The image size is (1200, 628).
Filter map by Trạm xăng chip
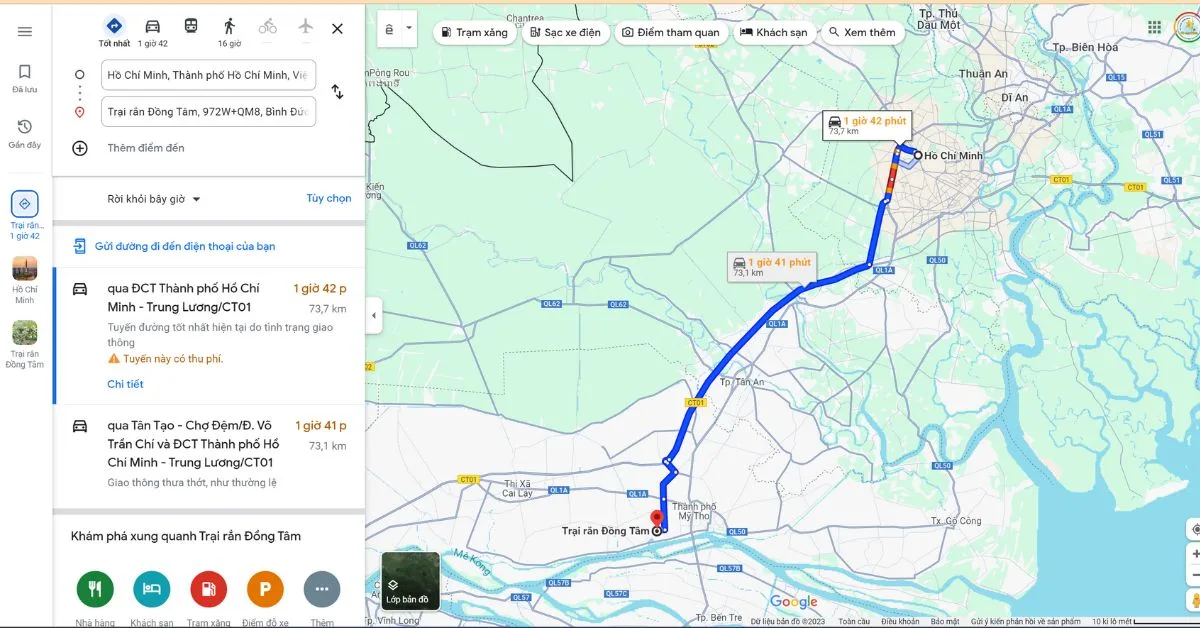[475, 33]
